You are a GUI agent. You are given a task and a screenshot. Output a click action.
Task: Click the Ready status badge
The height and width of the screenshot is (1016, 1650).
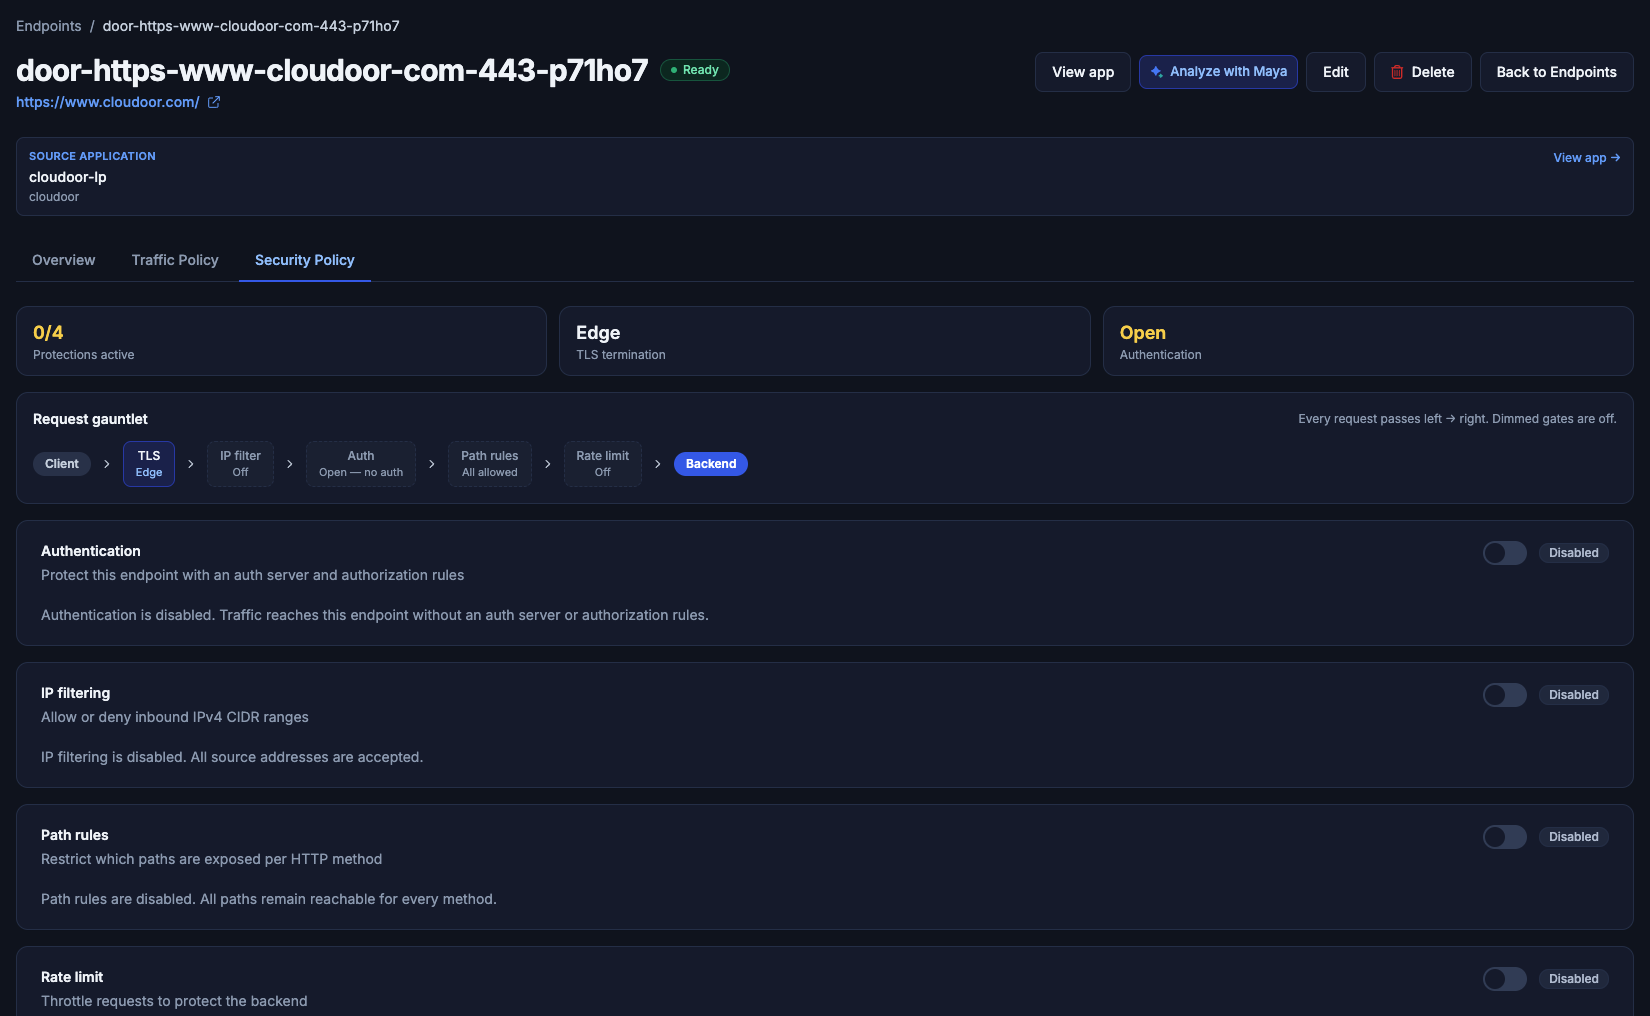(695, 70)
